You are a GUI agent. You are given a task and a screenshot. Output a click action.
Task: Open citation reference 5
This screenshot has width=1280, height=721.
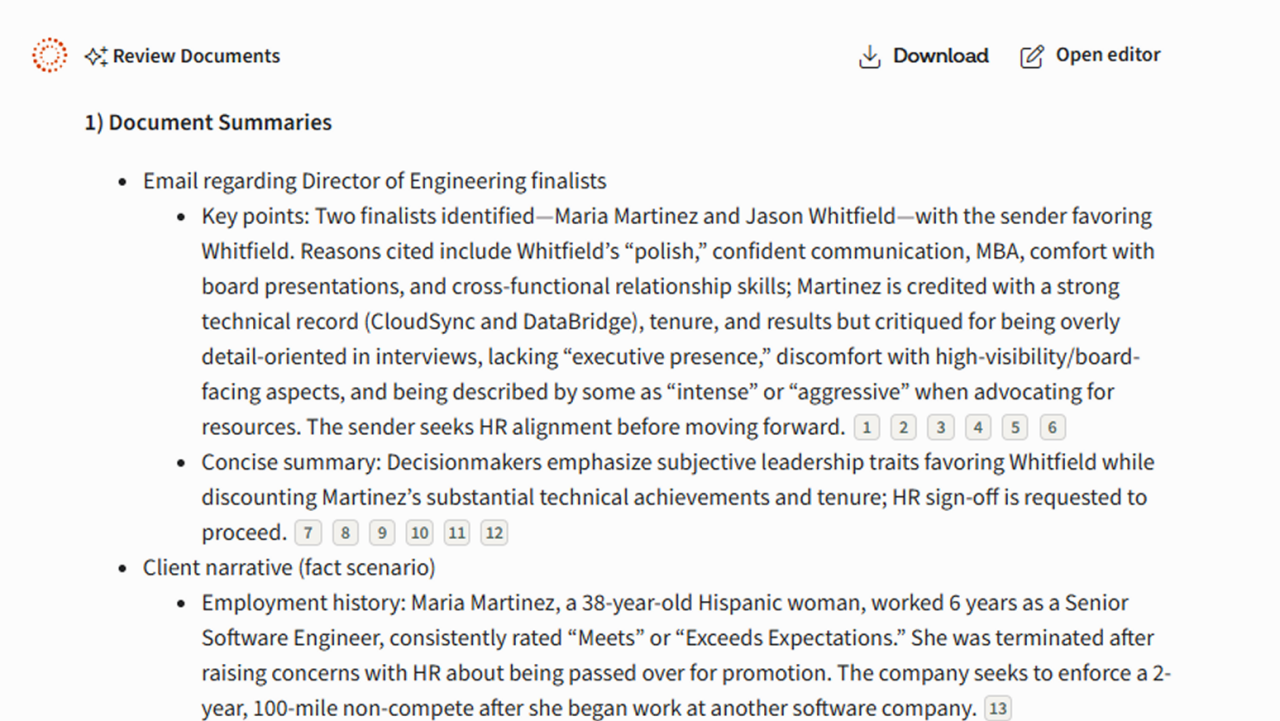[x=1014, y=428]
